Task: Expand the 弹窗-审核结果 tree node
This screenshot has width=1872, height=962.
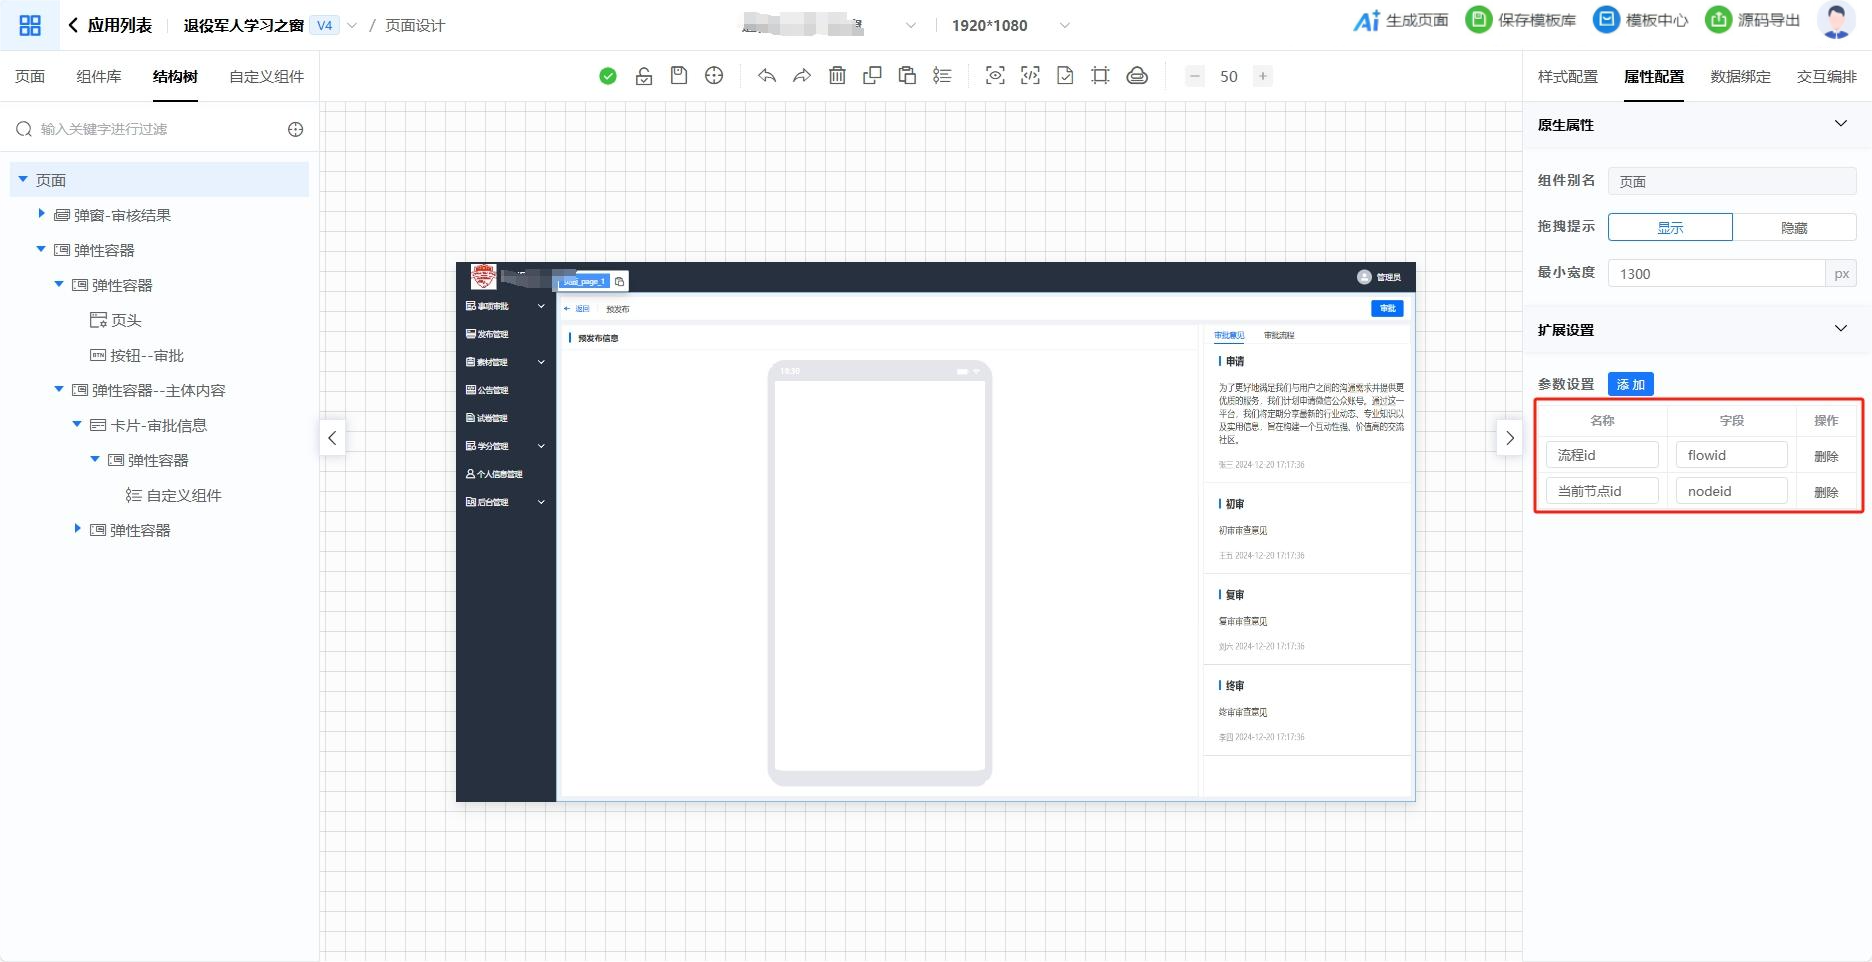Action: click(x=41, y=214)
